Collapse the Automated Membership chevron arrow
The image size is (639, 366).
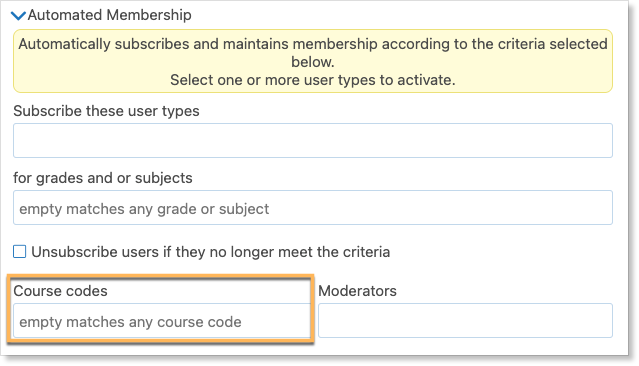point(18,15)
